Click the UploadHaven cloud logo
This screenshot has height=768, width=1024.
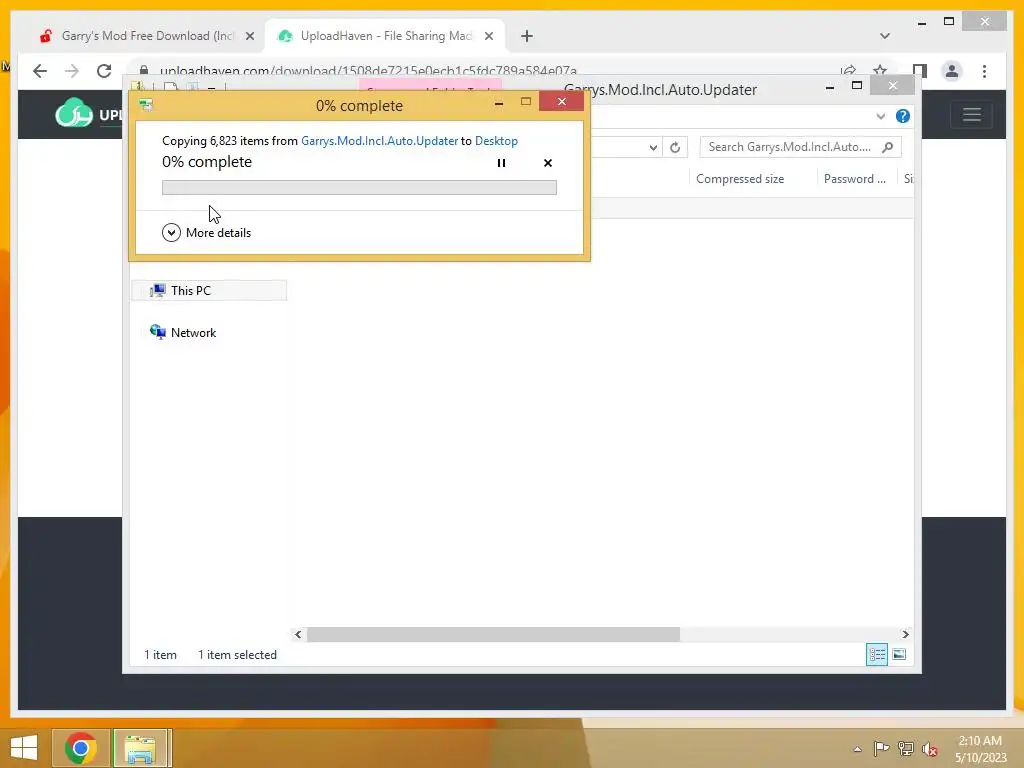tap(73, 114)
